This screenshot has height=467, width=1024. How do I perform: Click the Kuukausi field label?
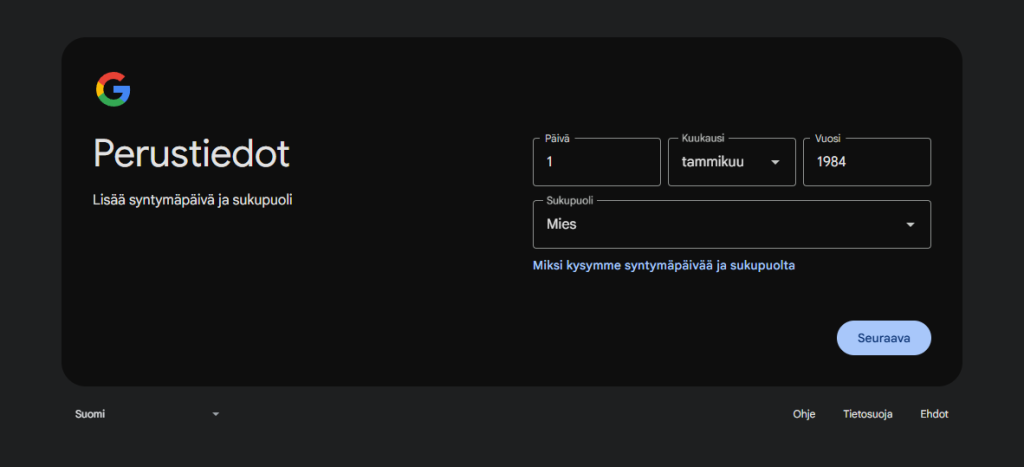pyautogui.click(x=703, y=139)
